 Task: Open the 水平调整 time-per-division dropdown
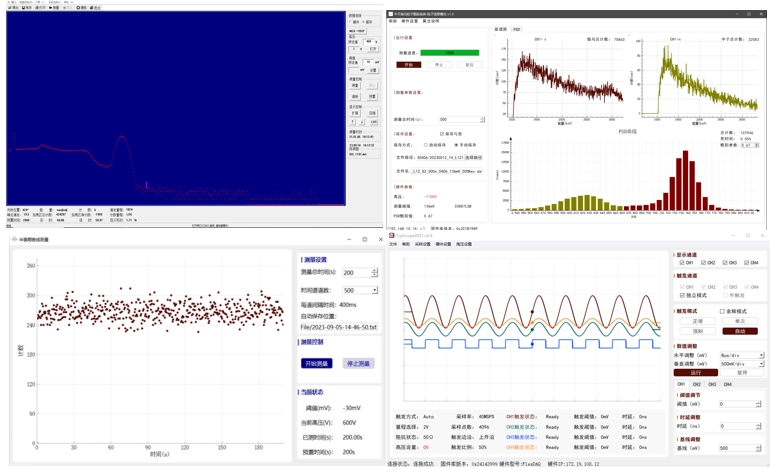[741, 355]
